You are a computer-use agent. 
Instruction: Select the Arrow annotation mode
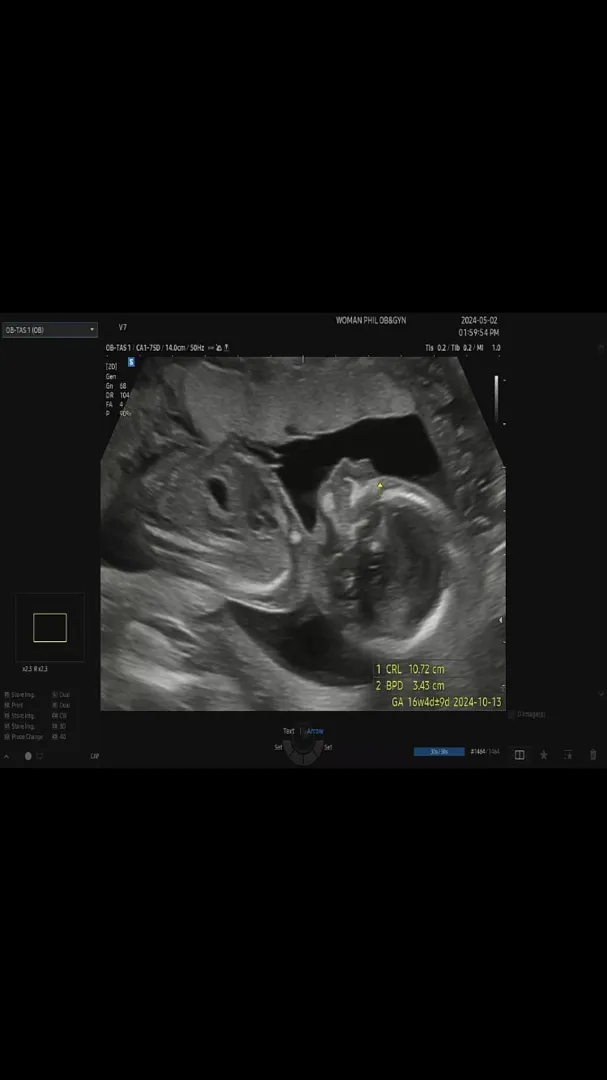tap(315, 731)
